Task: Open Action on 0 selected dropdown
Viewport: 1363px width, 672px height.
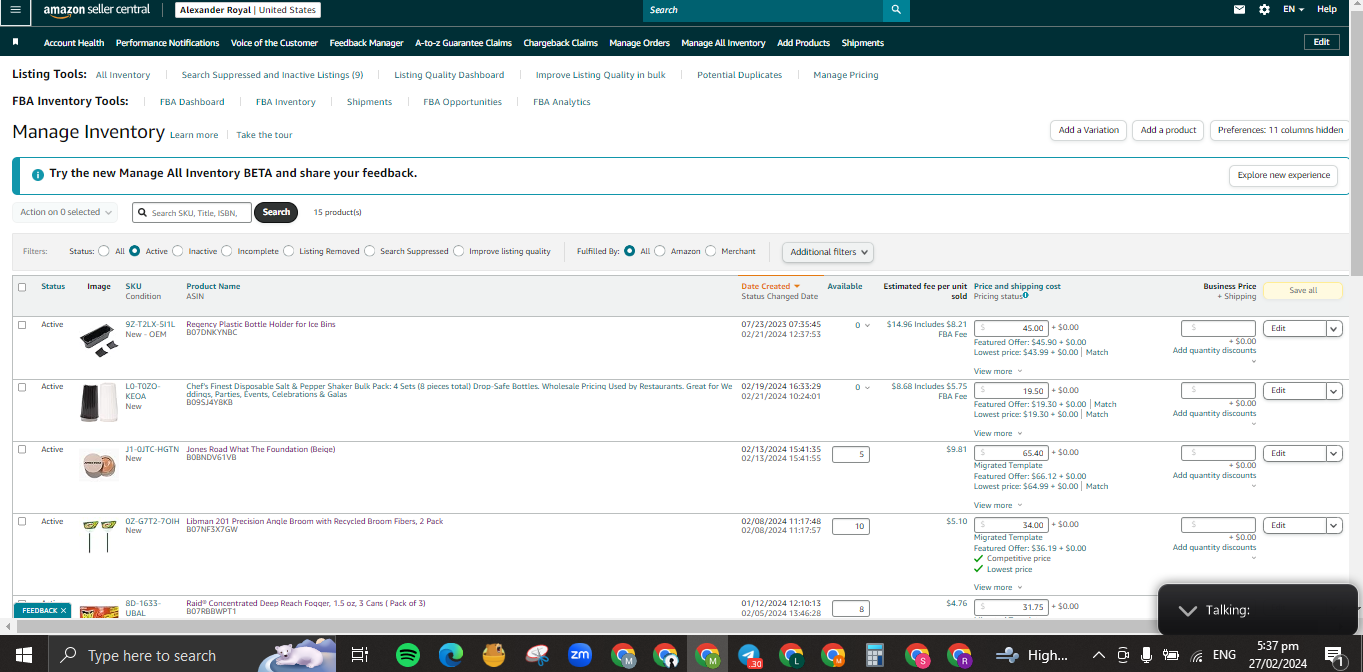Action: coord(65,212)
